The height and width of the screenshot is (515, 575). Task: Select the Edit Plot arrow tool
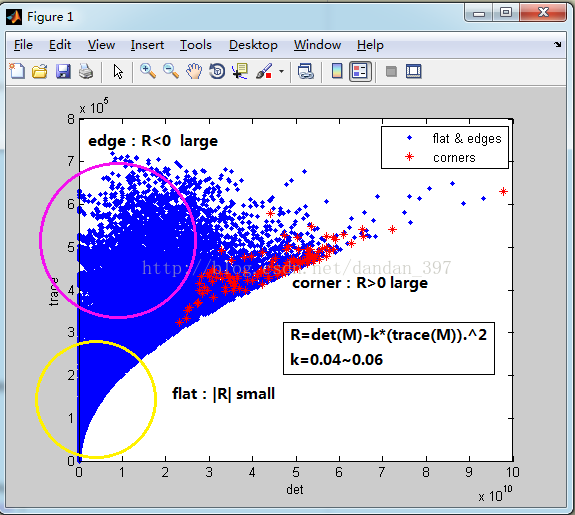[118, 72]
